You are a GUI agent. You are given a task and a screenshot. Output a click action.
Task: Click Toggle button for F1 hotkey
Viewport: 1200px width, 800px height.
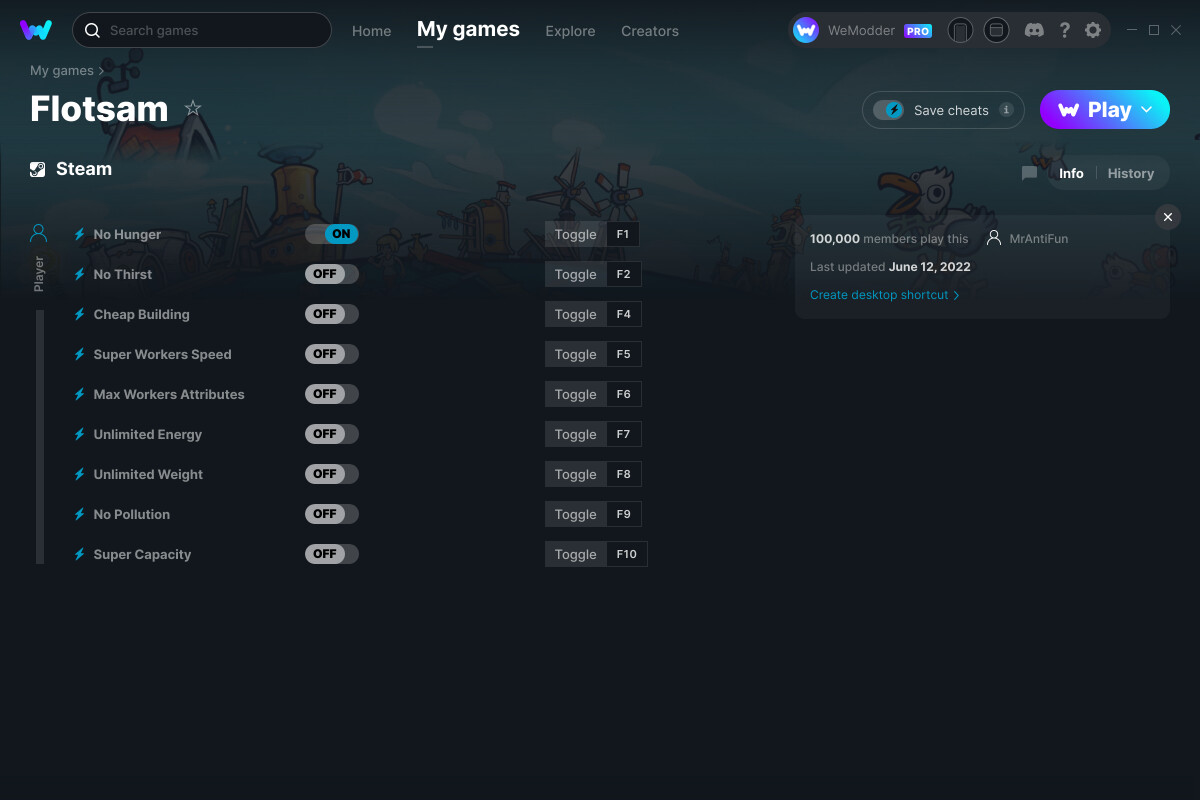[x=576, y=234]
